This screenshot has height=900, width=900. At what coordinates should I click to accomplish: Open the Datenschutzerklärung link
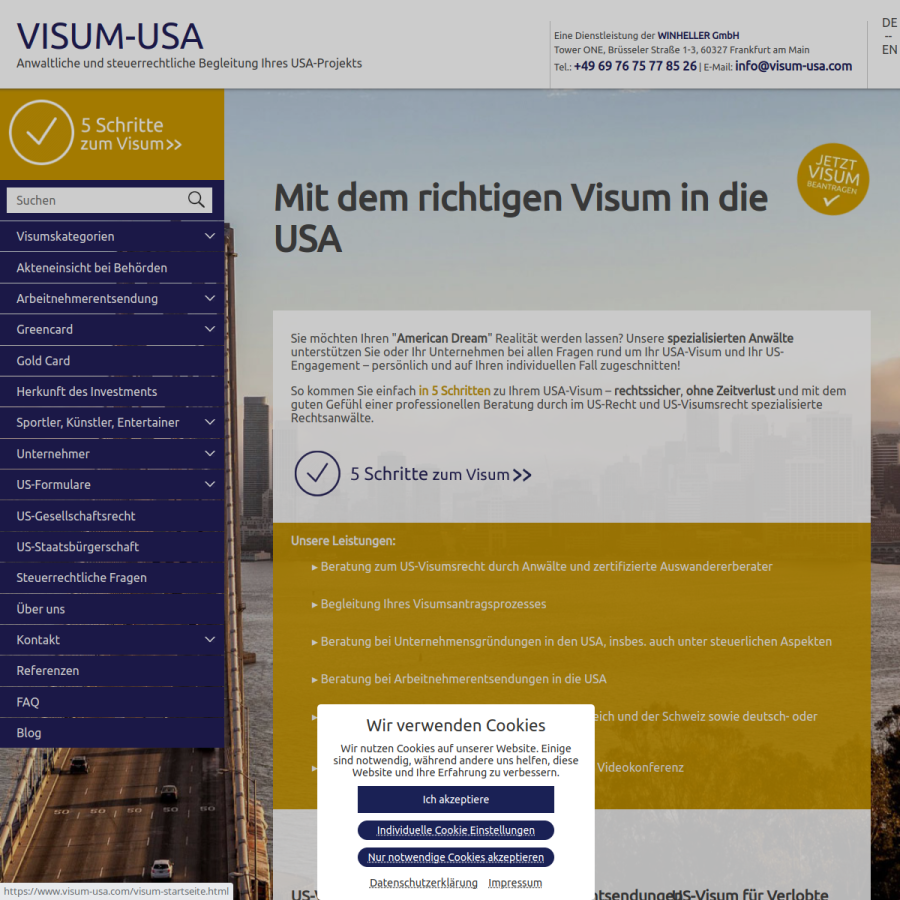coord(424,883)
